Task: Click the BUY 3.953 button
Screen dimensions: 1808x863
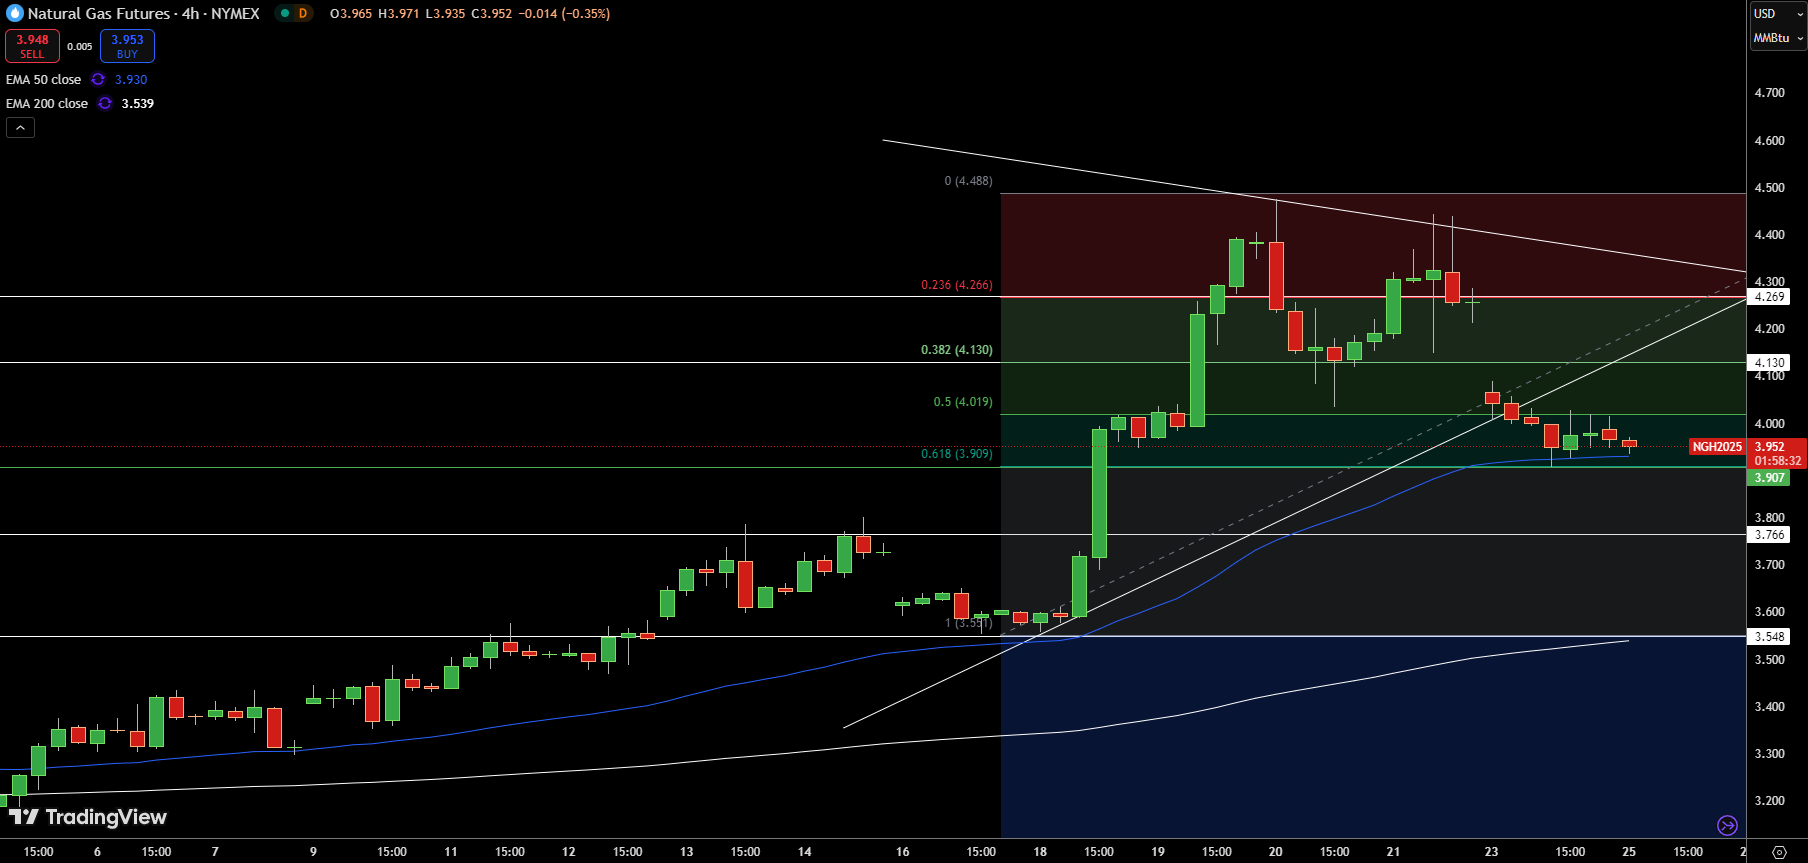Action: click(x=127, y=46)
